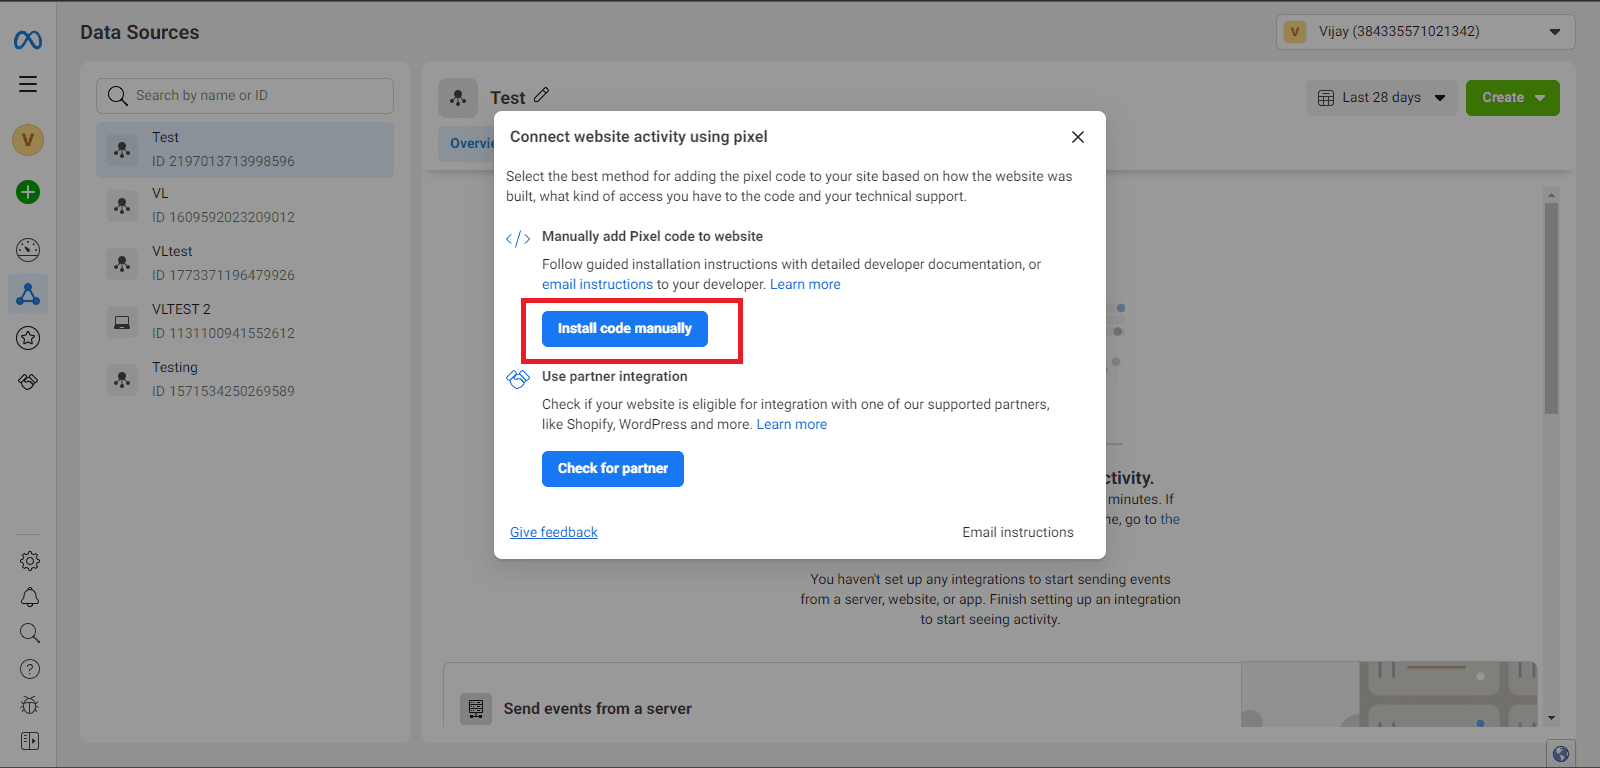Click the help question mark icon
This screenshot has width=1600, height=768.
[30, 669]
